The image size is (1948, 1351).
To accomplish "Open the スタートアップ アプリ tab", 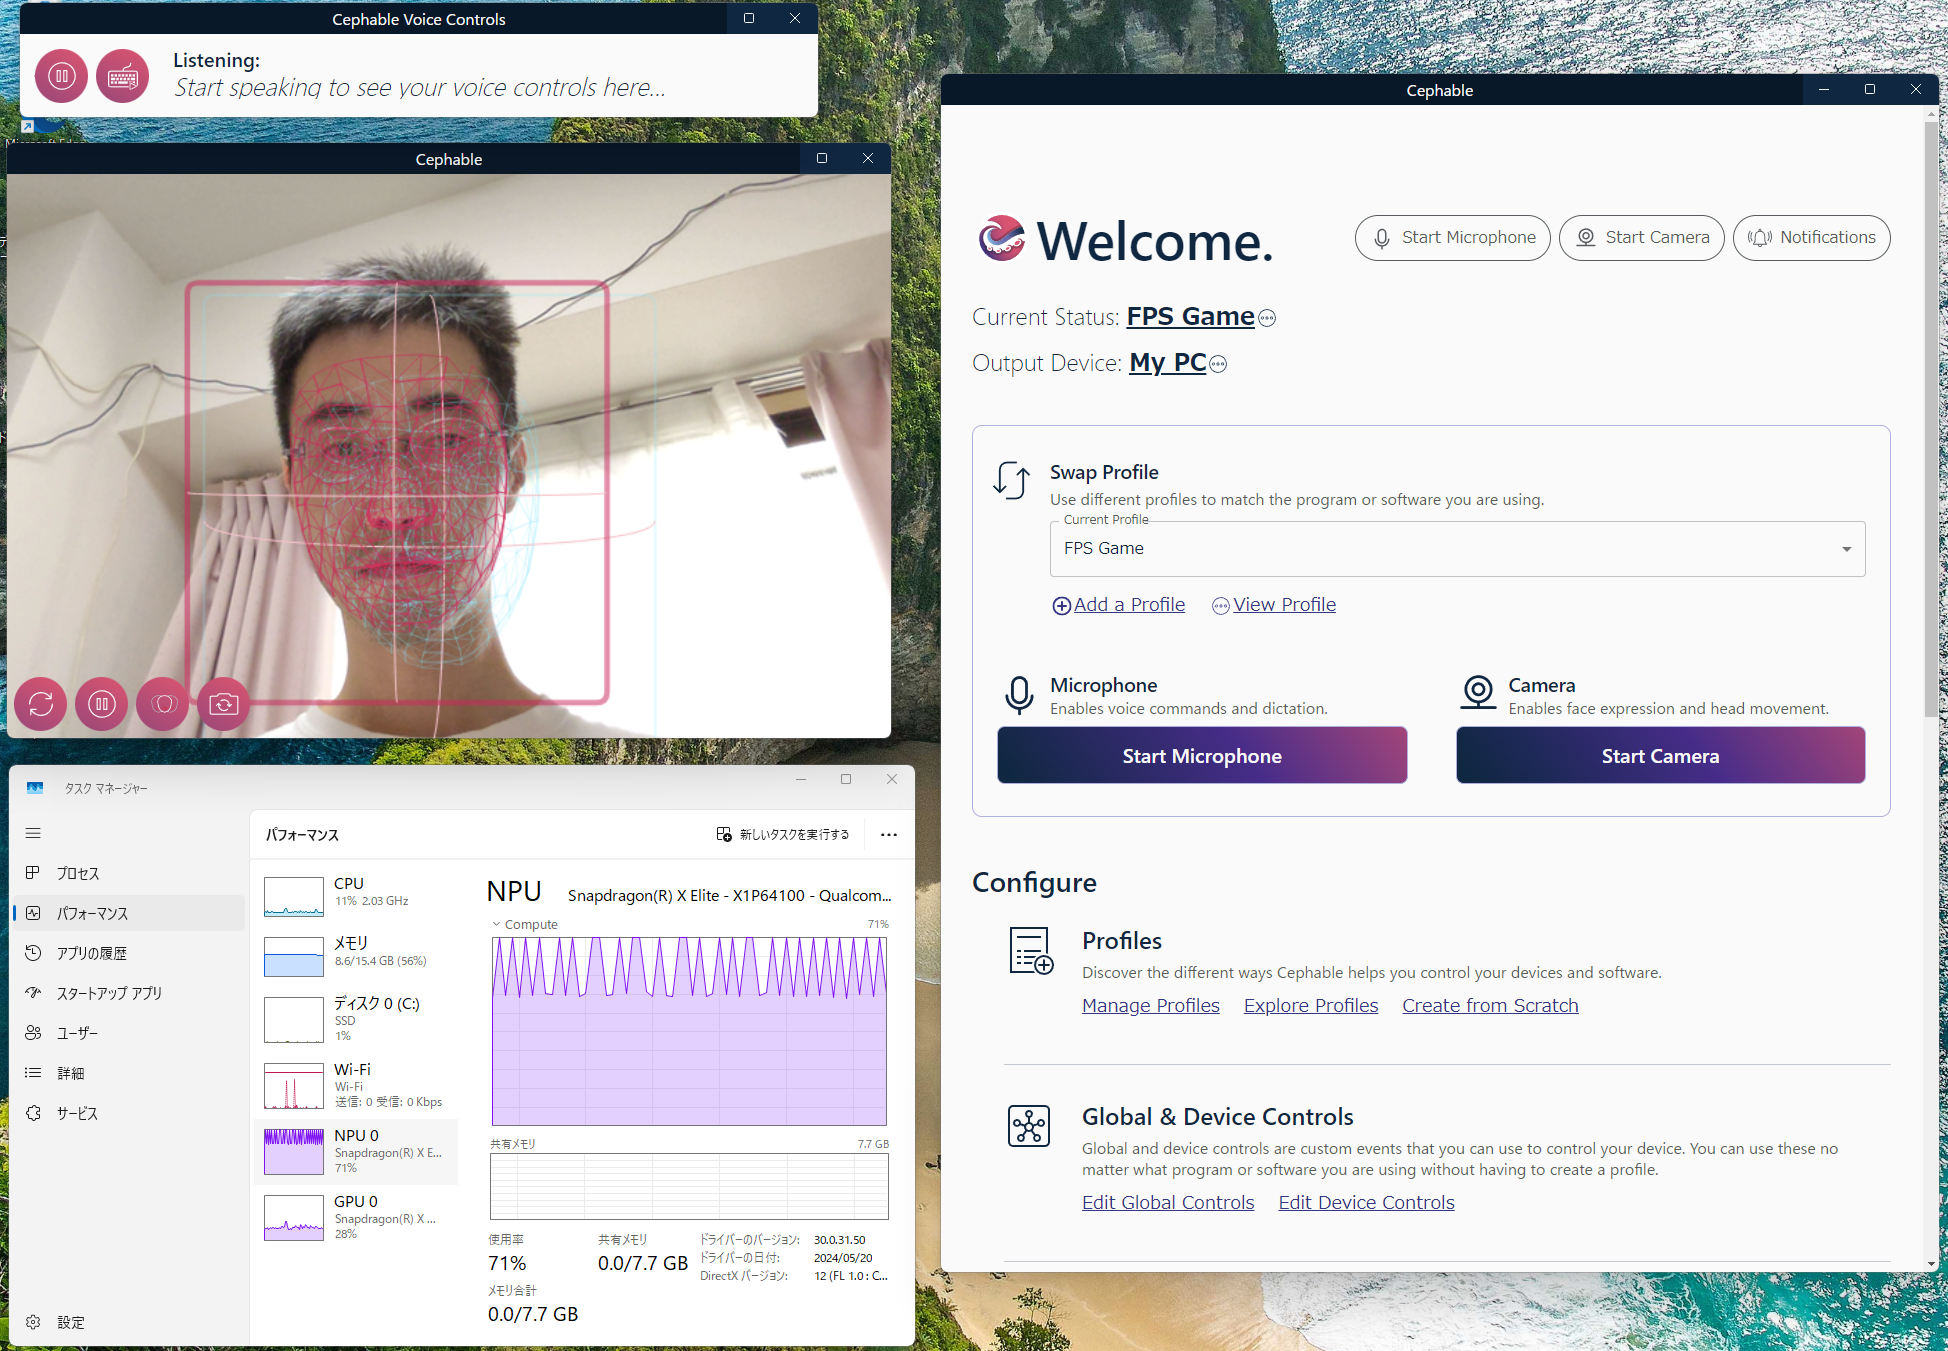I will tap(108, 993).
